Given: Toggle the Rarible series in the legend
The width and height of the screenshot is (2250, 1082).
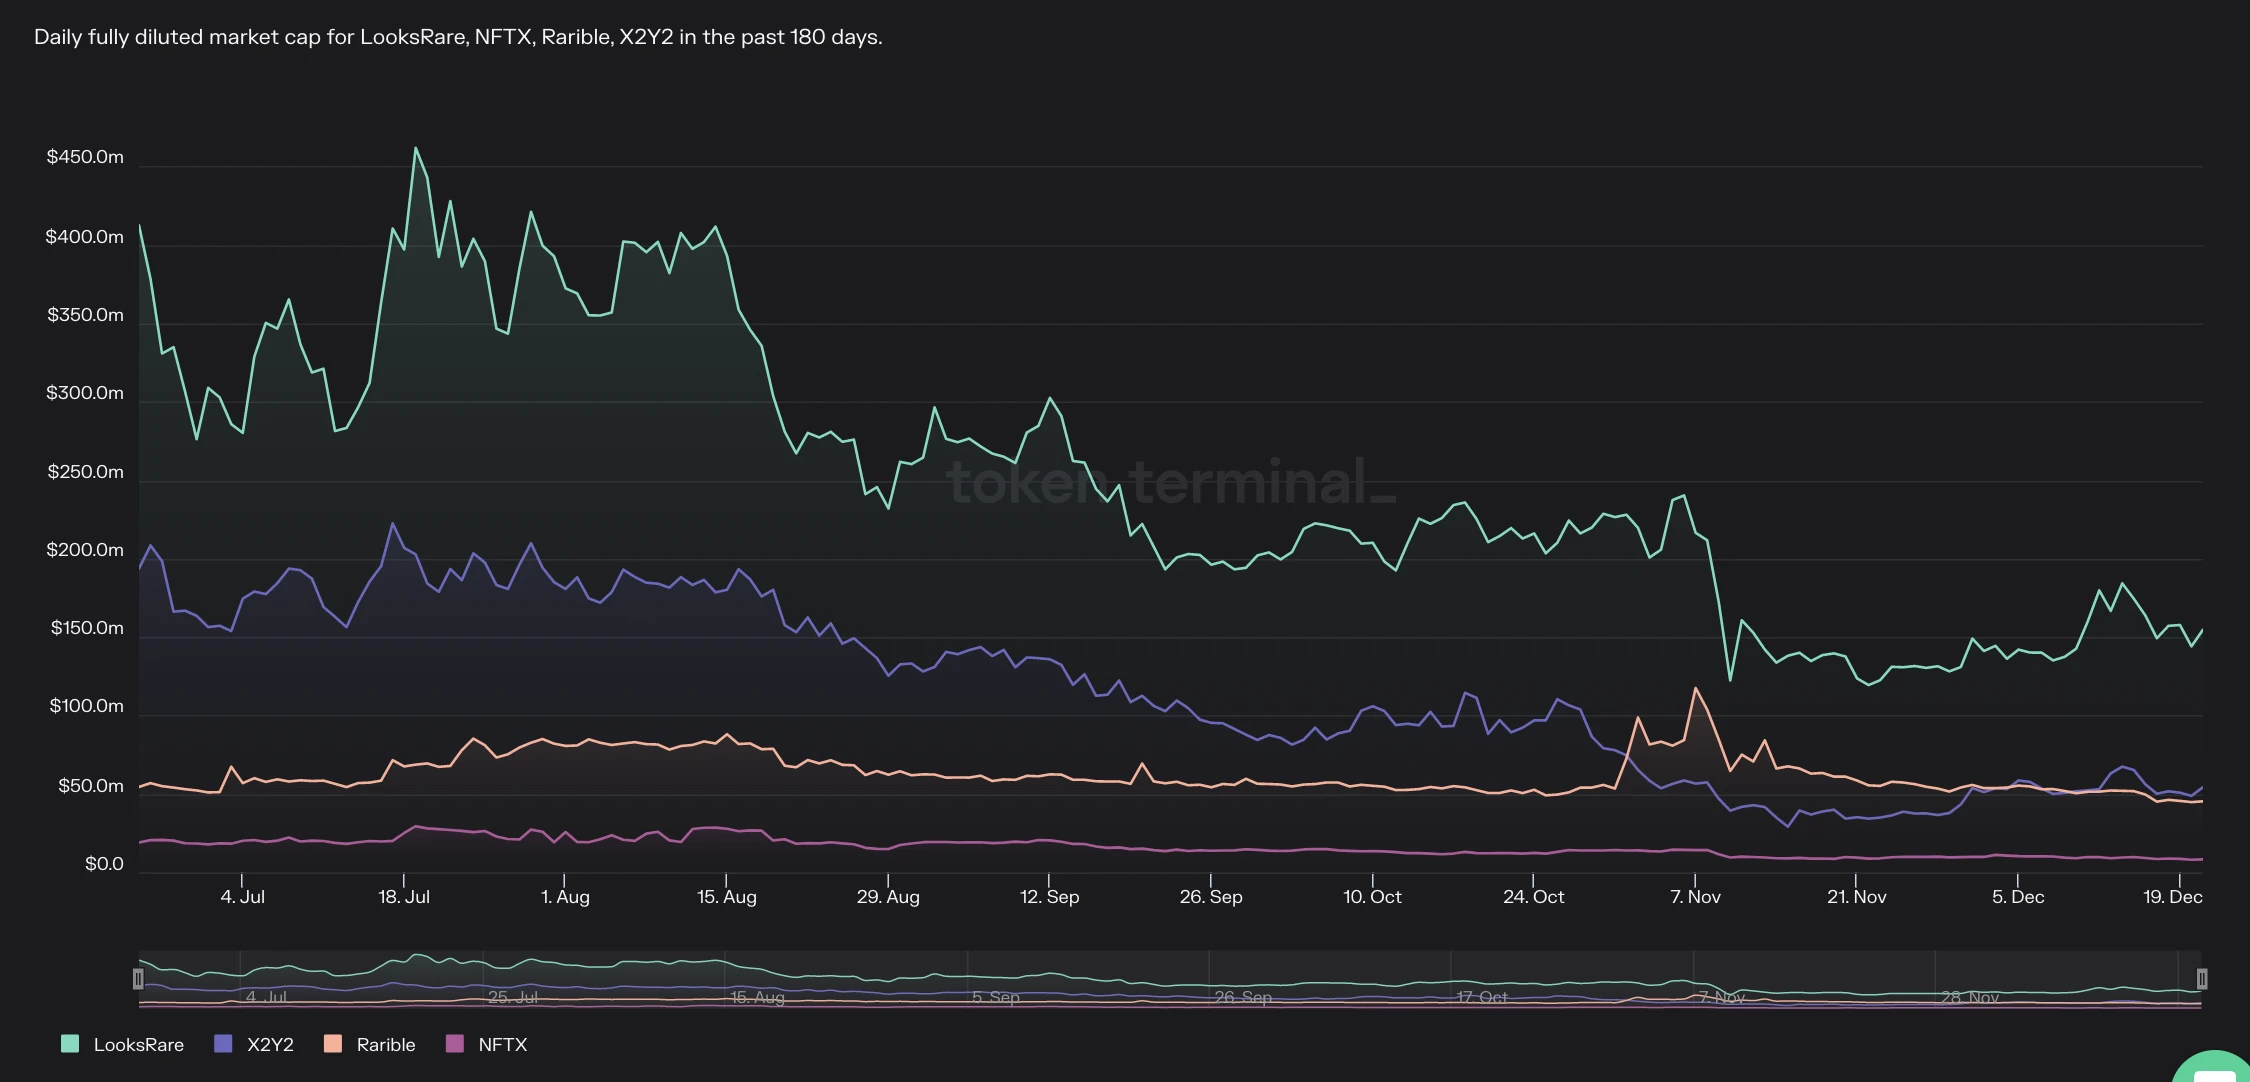Looking at the screenshot, I should coord(370,1044).
